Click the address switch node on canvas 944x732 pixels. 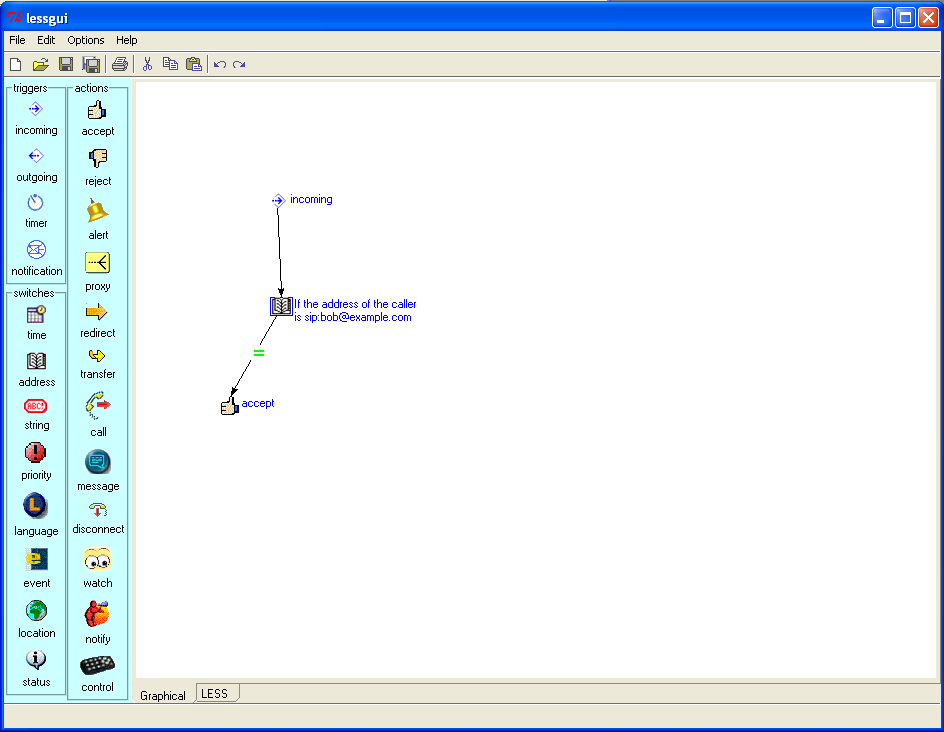pyautogui.click(x=280, y=306)
